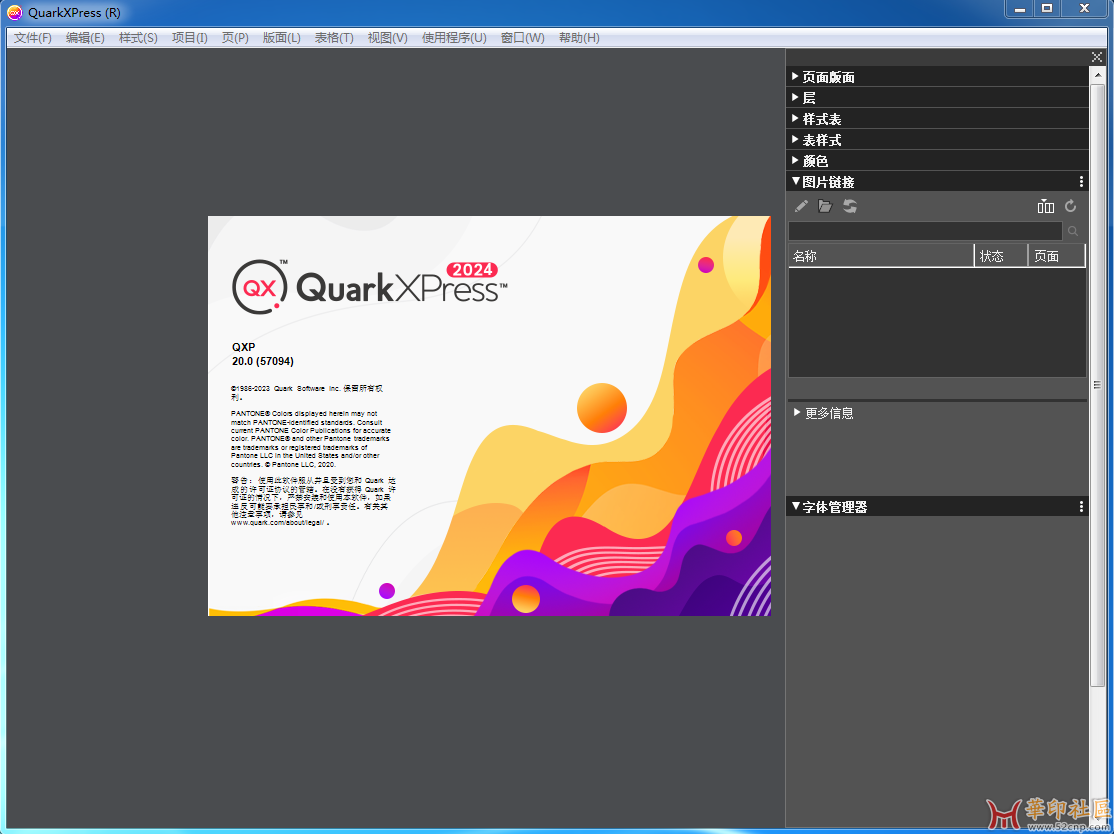Click the version text 20.0 (57094)
The width and height of the screenshot is (1114, 834).
[263, 361]
